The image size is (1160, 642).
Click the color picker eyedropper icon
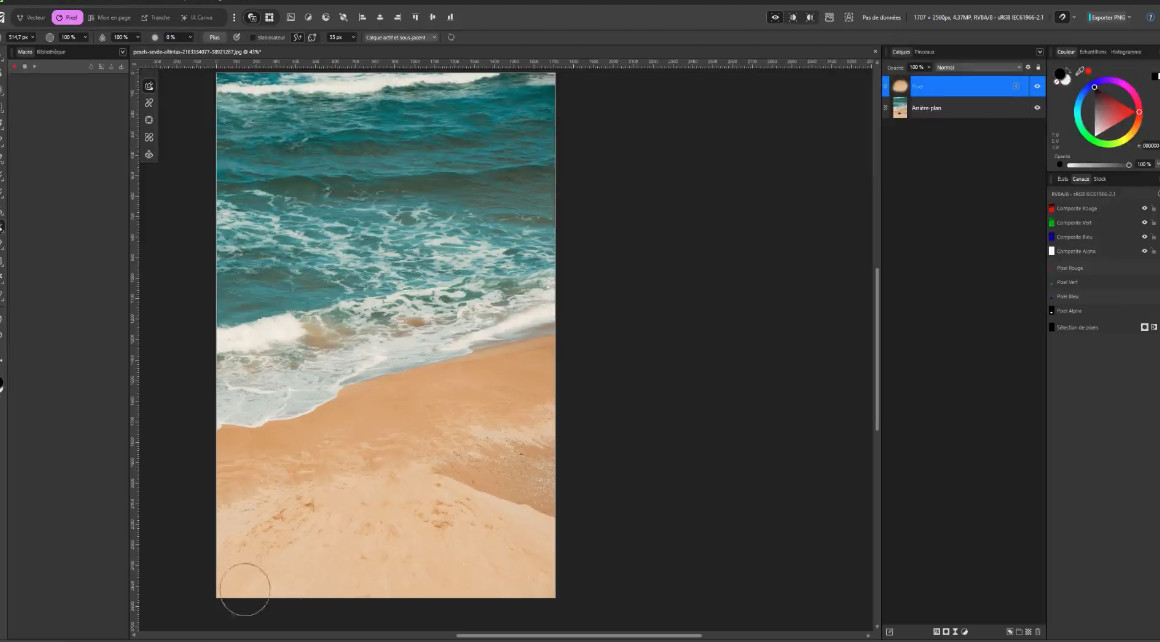(x=1079, y=71)
